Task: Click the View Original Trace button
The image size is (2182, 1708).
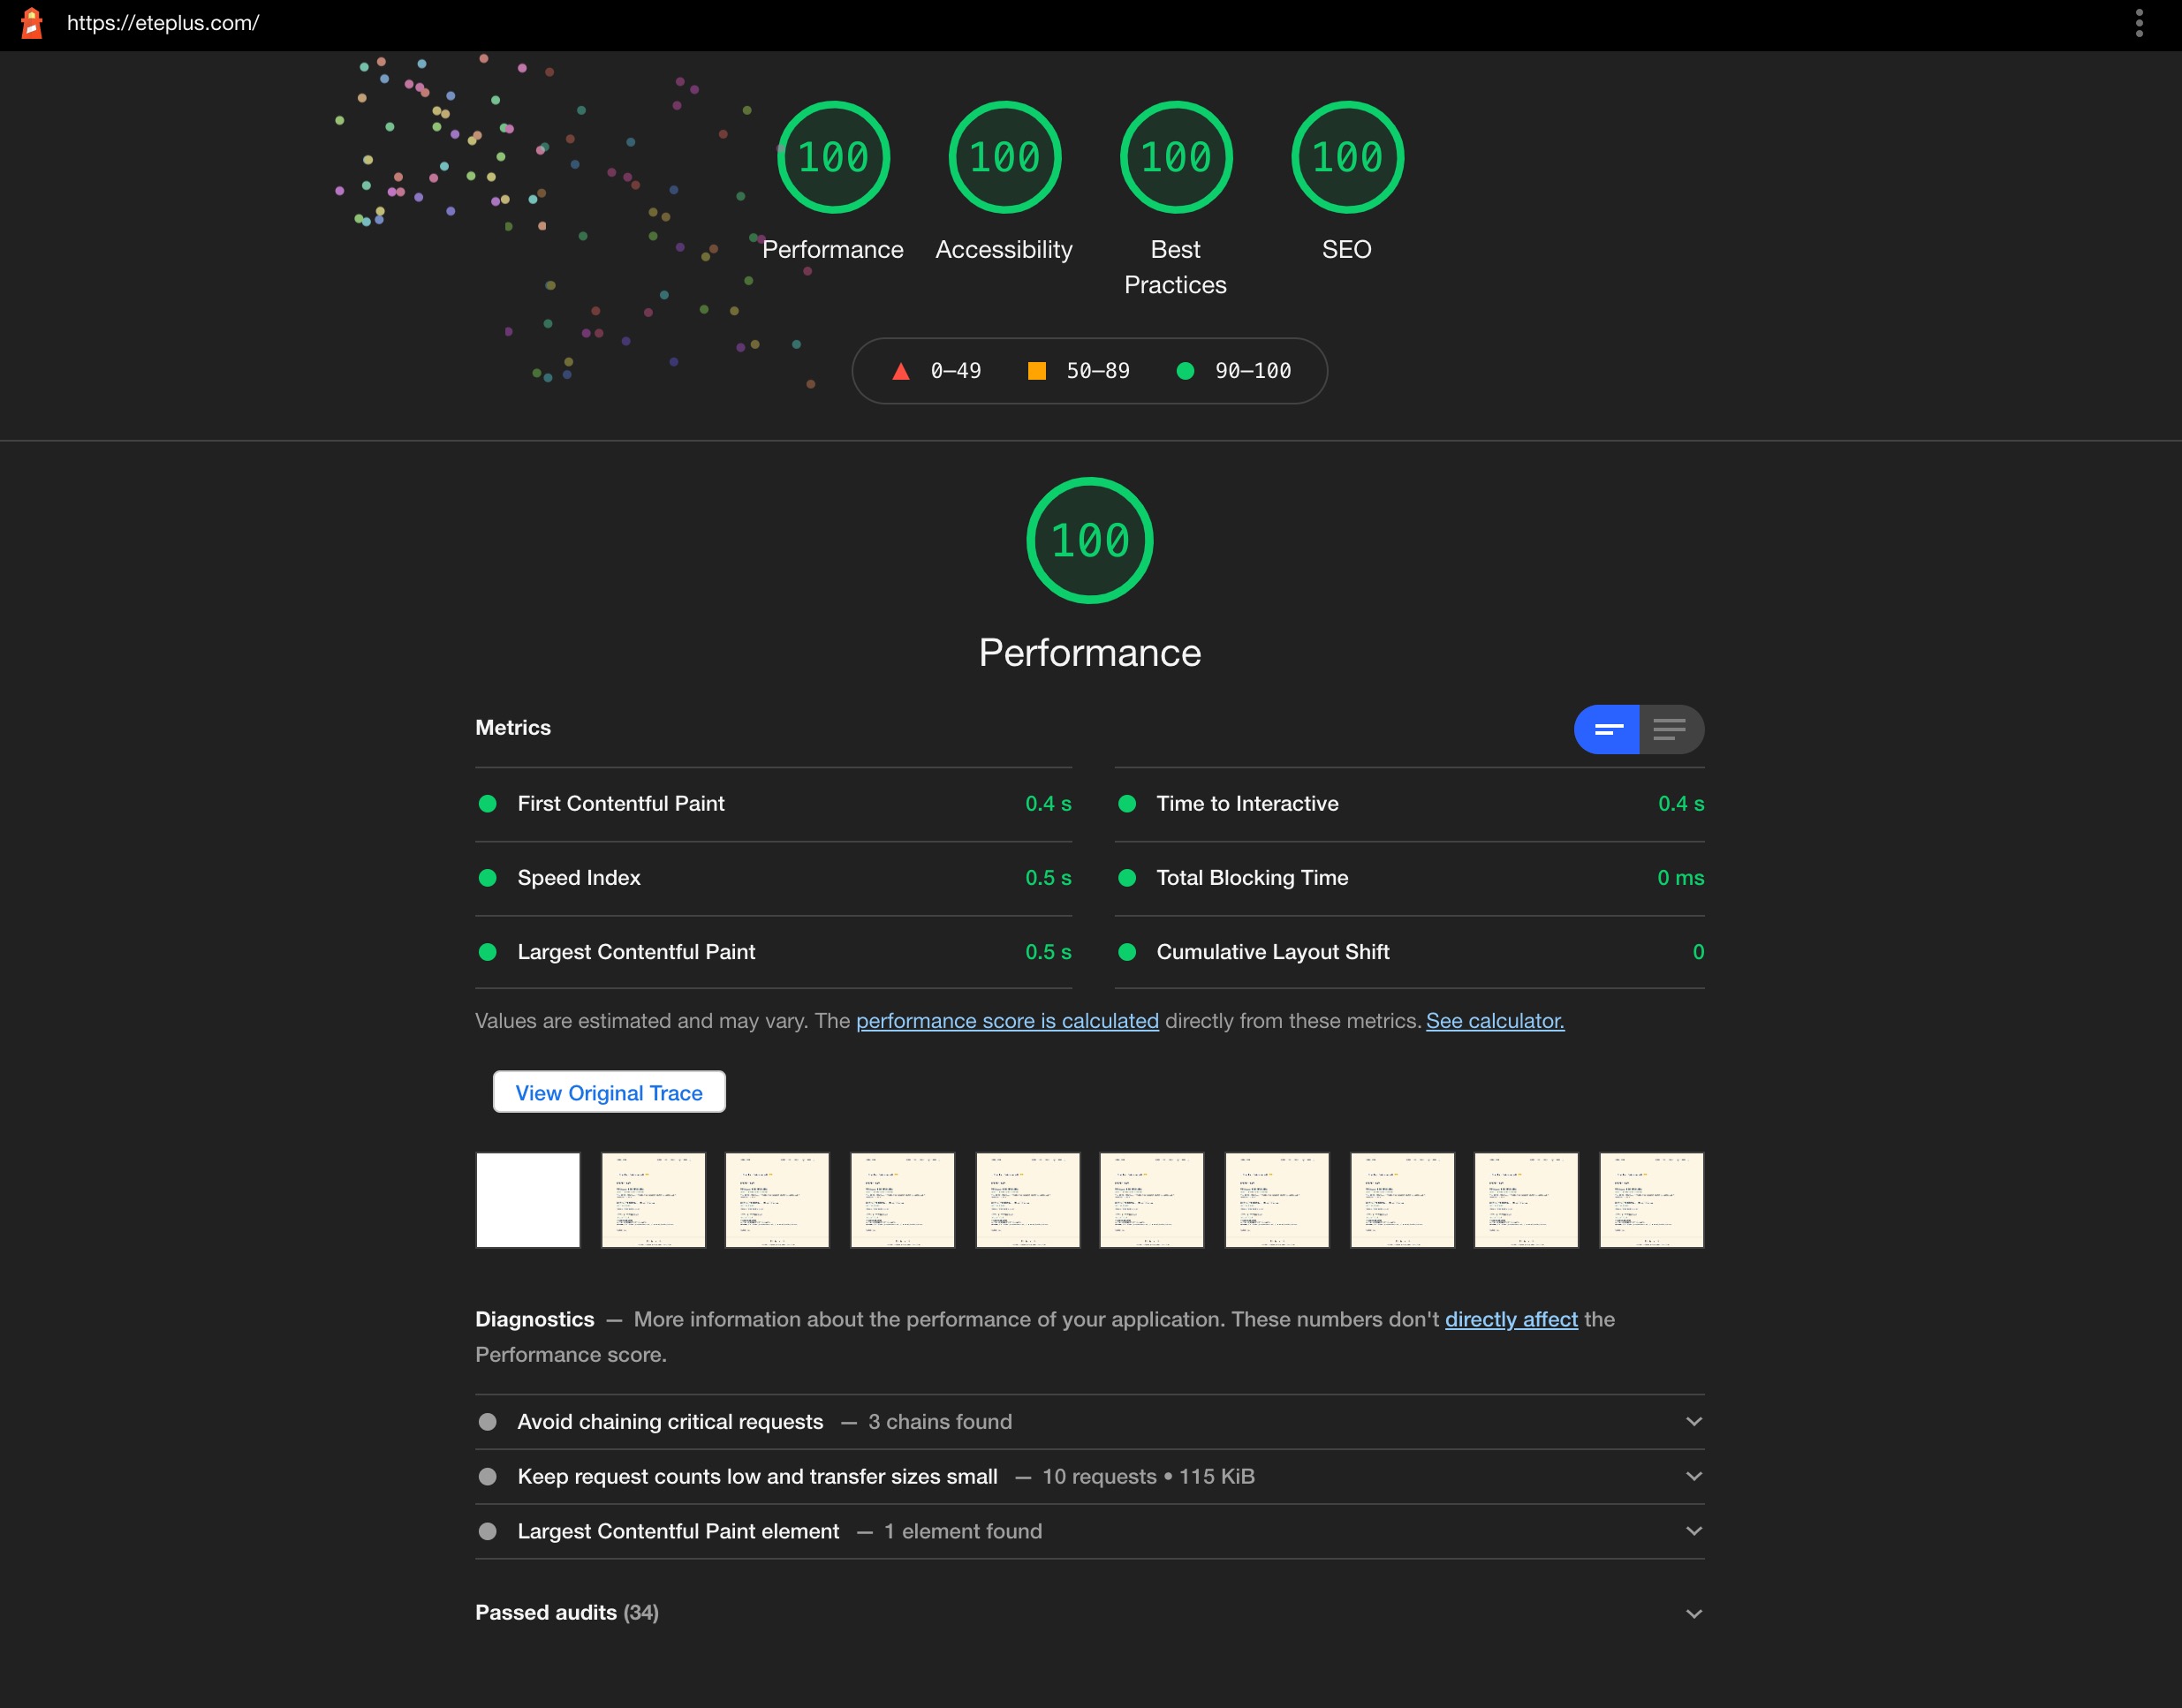Action: (x=609, y=1093)
